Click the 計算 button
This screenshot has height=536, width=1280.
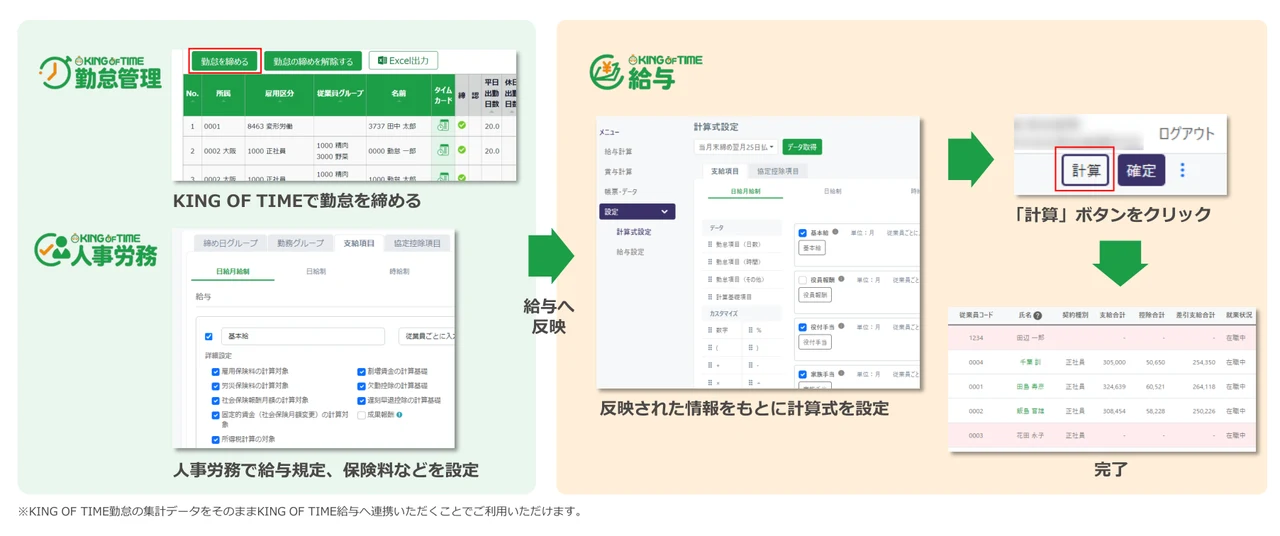click(x=1084, y=171)
